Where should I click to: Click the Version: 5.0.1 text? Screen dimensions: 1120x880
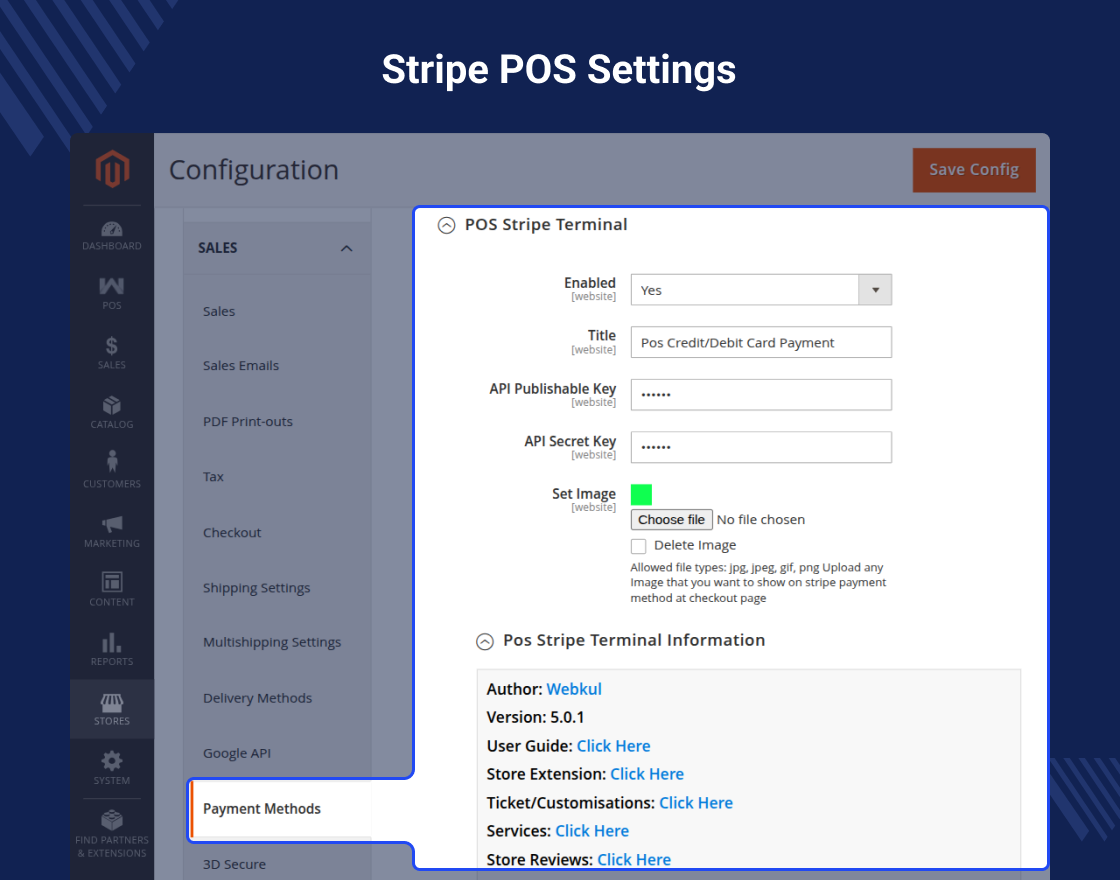click(x=535, y=718)
